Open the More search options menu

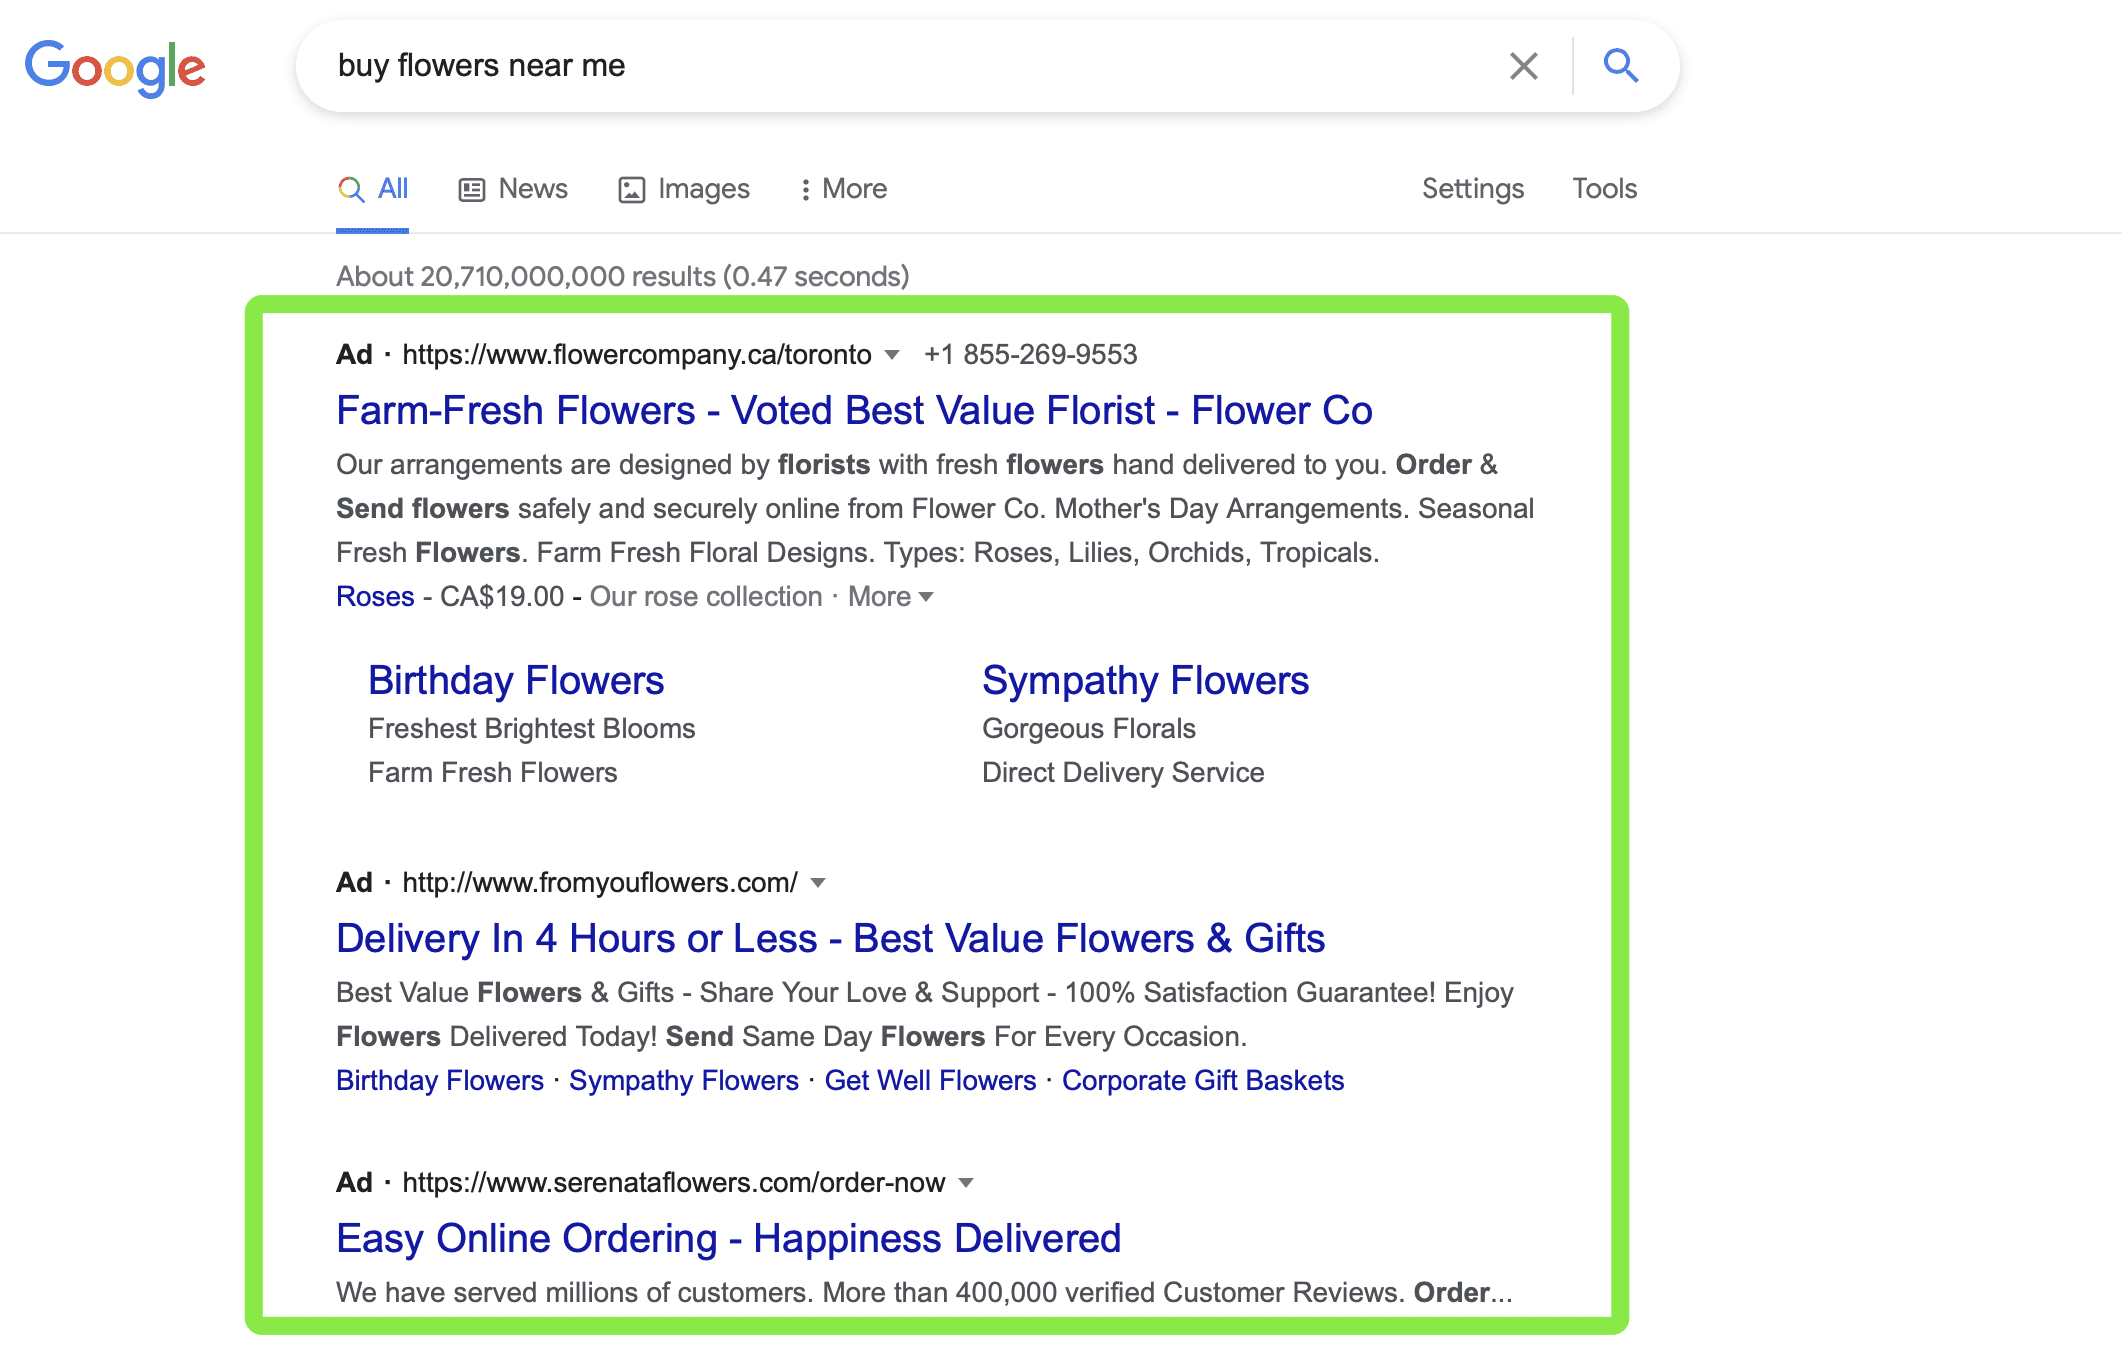coord(843,189)
